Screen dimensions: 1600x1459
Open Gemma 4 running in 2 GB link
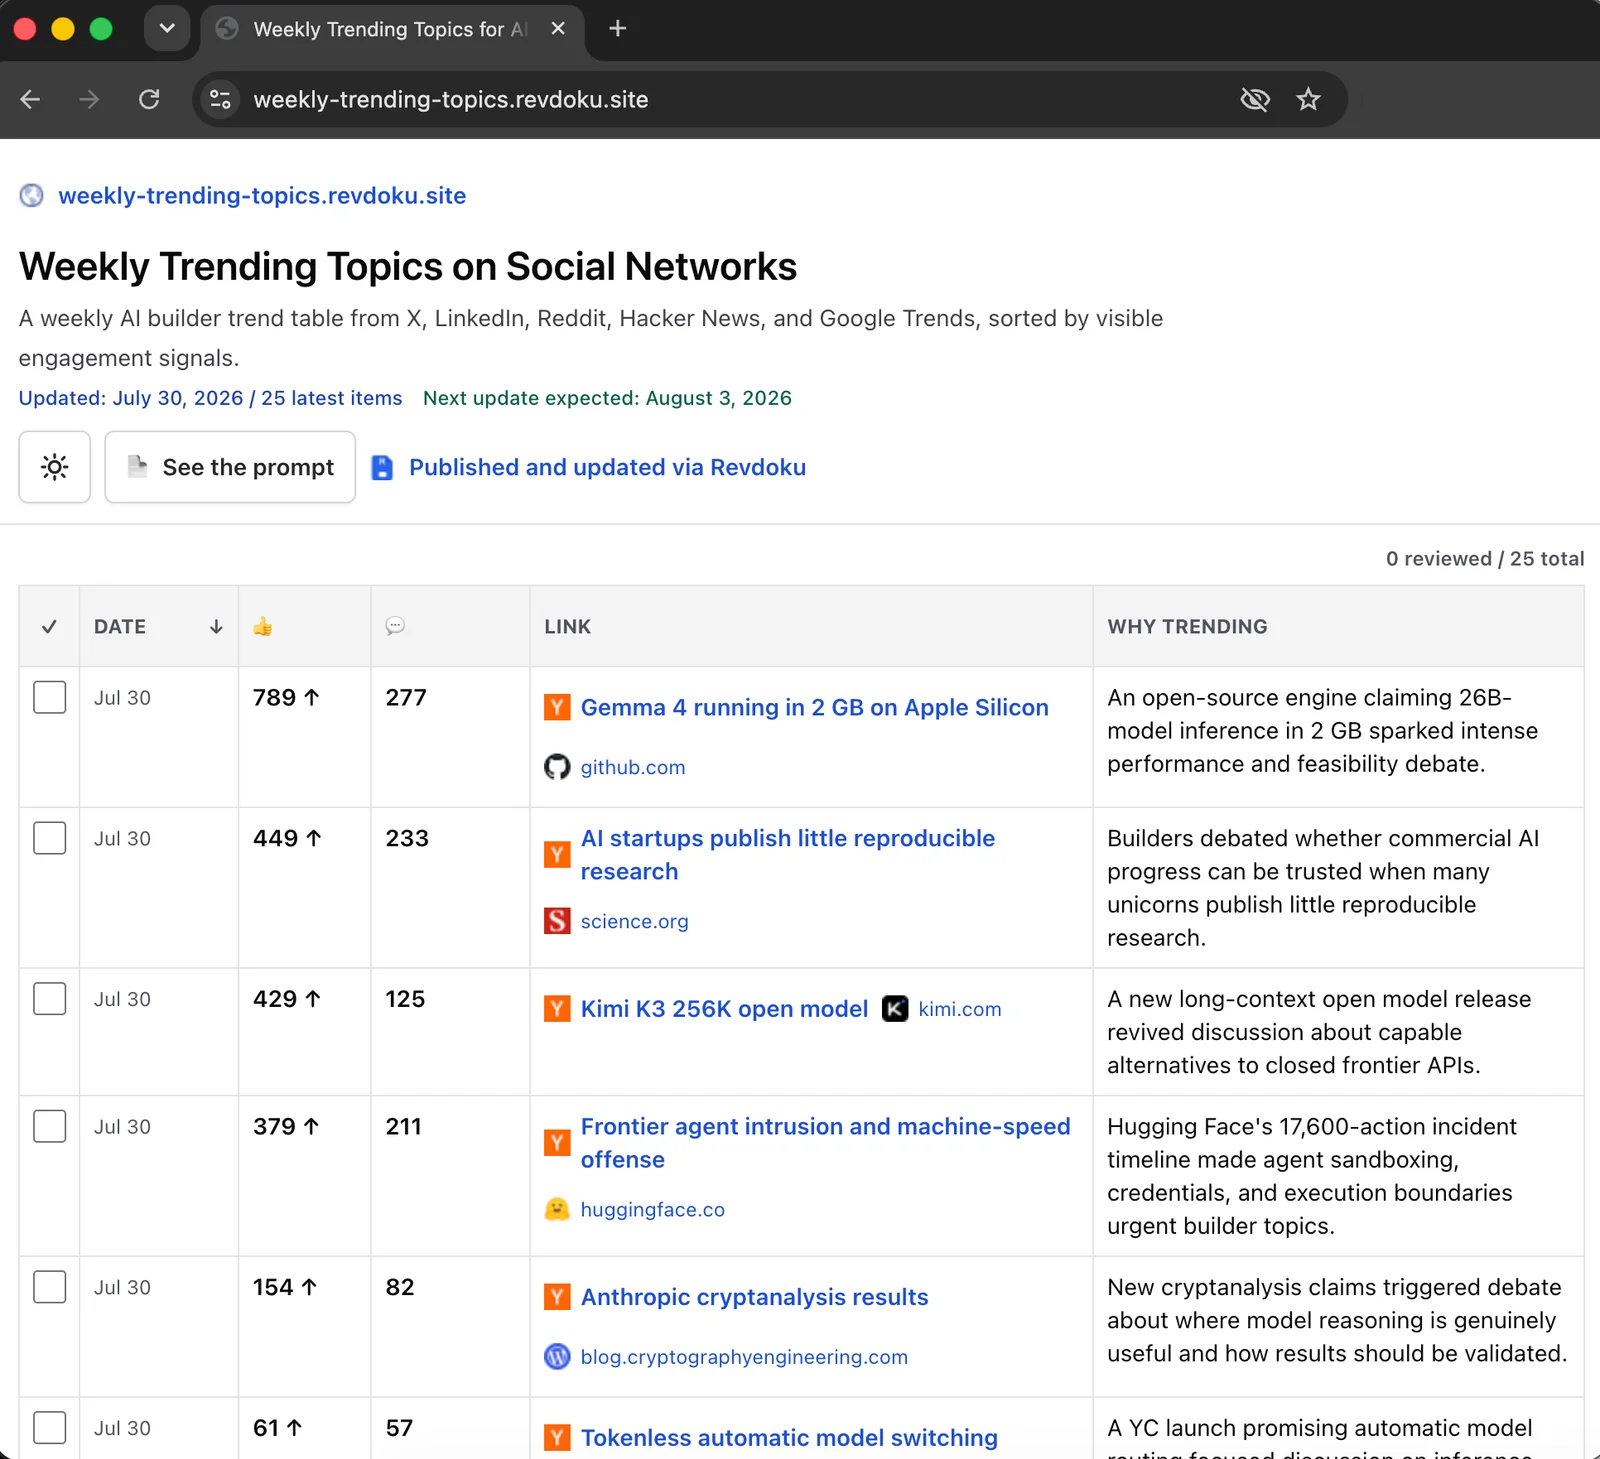[x=814, y=707]
